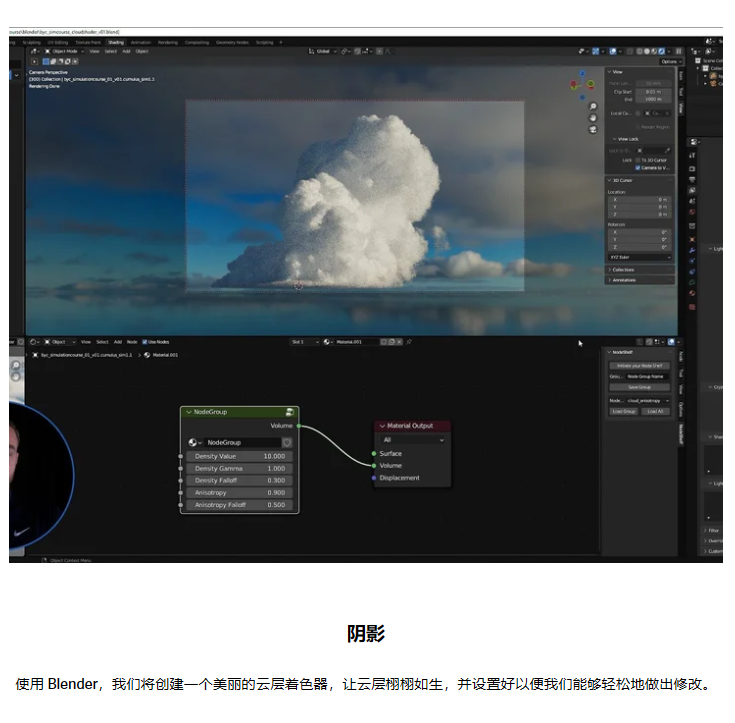
Task: Open the Modifiers wrench properties tab
Action: point(692,250)
